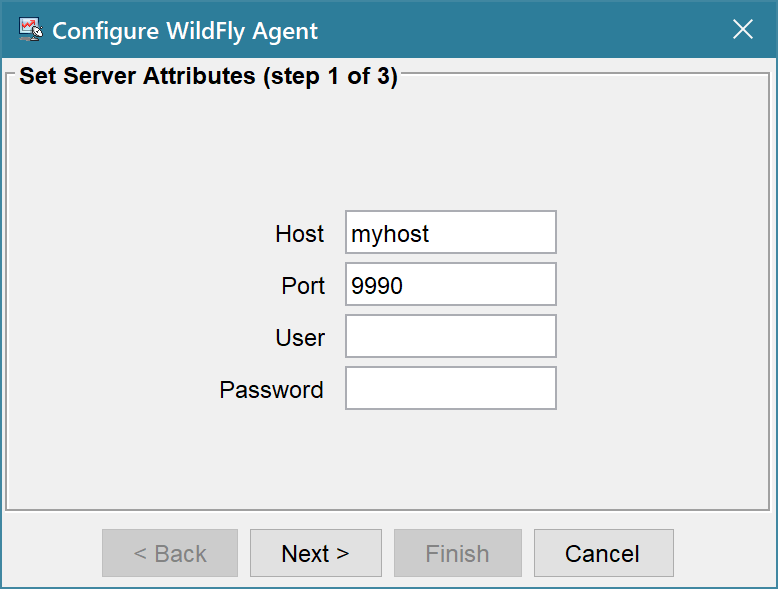Click the Password label text
This screenshot has width=778, height=589.
pyautogui.click(x=271, y=390)
